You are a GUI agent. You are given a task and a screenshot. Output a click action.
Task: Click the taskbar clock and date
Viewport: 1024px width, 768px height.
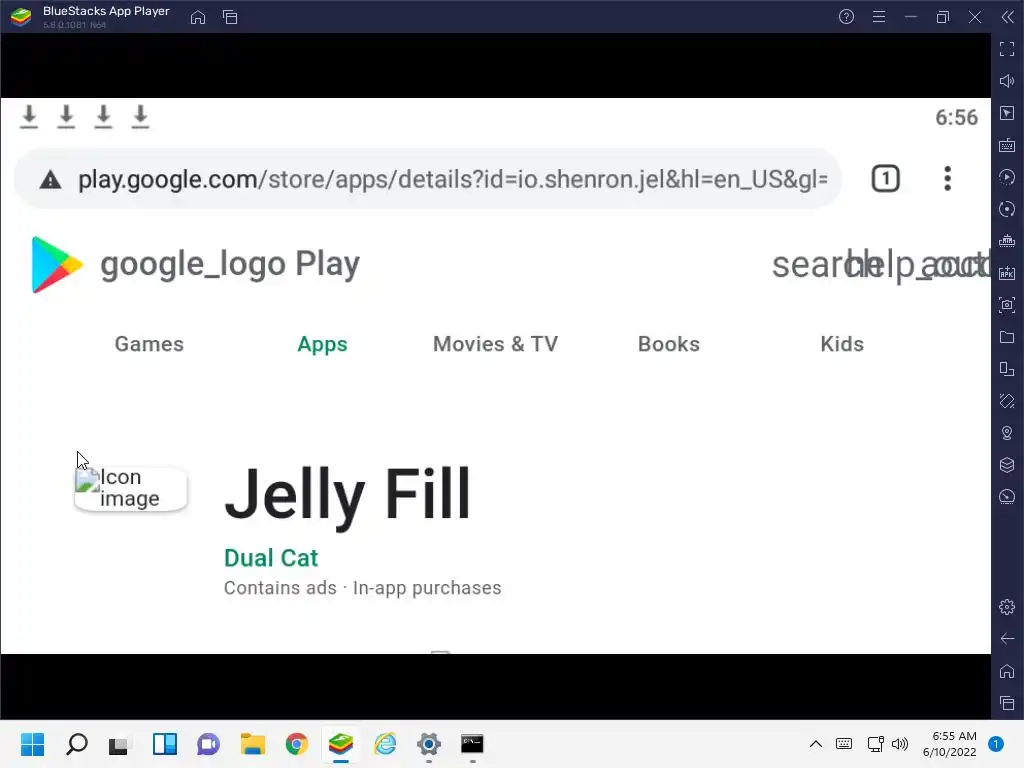(x=950, y=744)
